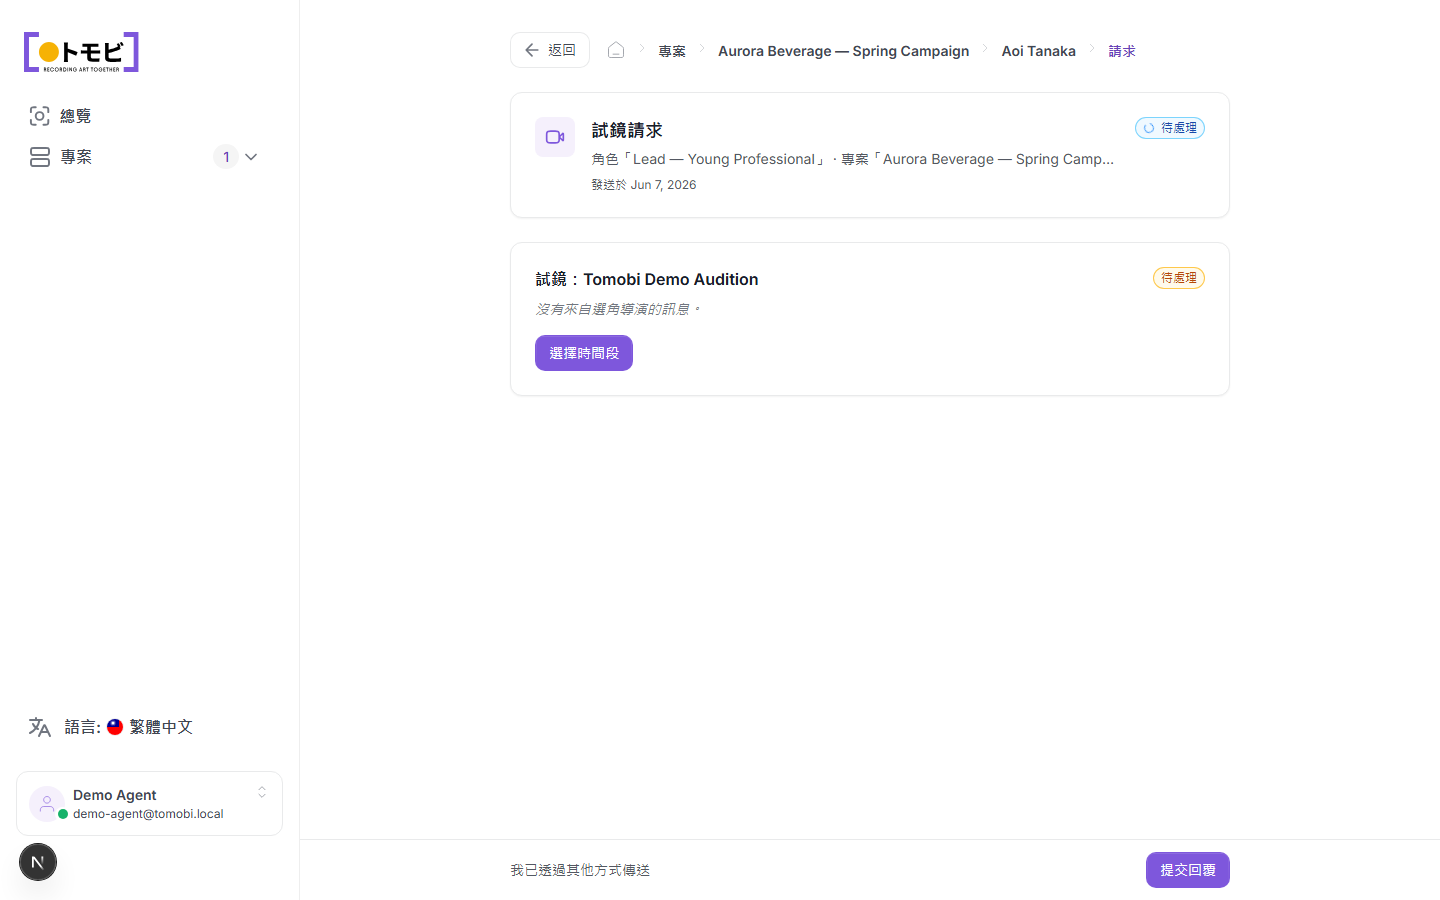The image size is (1440, 900).
Task: Open Aurora Beverage — Spring Campaign breadcrumb
Action: click(843, 51)
